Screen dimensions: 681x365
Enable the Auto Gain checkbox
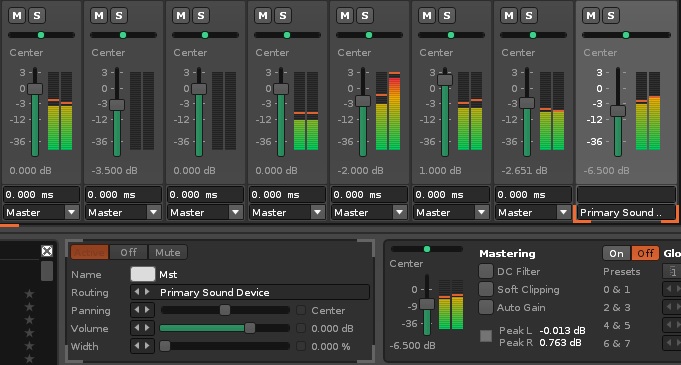click(x=486, y=307)
